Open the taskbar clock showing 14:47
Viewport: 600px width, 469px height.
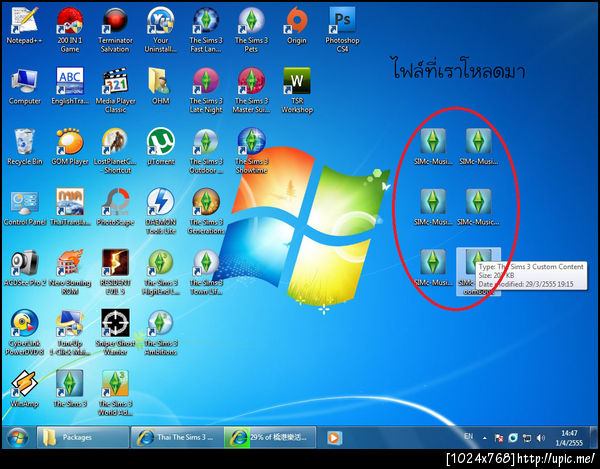pyautogui.click(x=569, y=438)
